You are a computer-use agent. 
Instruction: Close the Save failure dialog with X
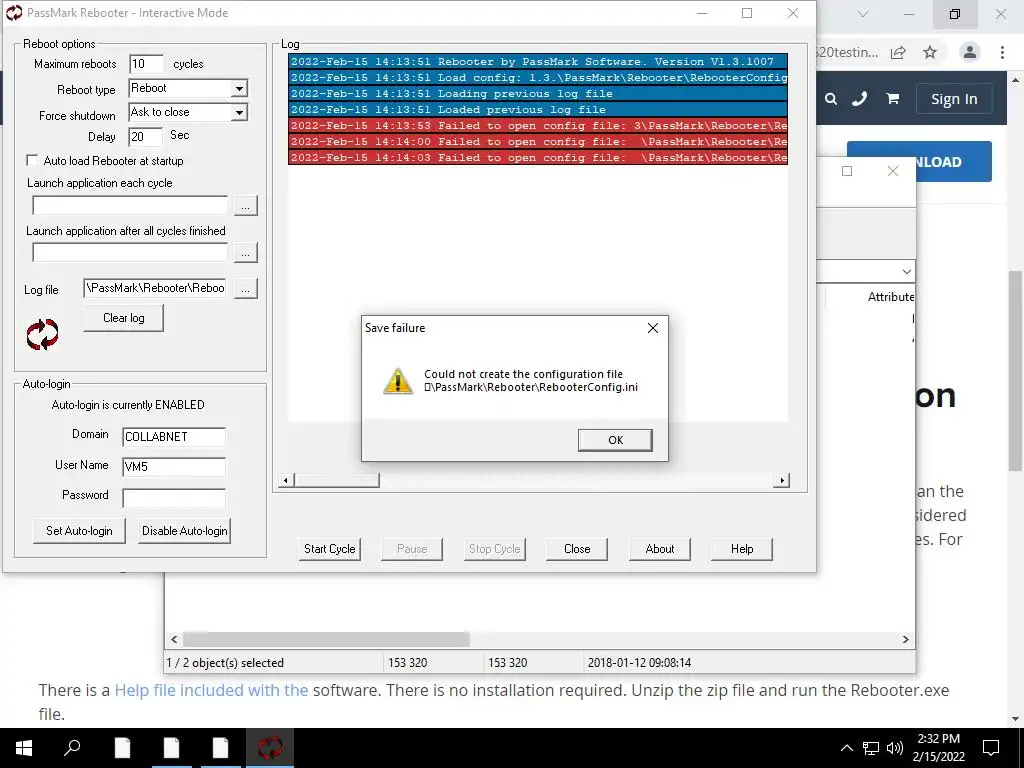(652, 328)
